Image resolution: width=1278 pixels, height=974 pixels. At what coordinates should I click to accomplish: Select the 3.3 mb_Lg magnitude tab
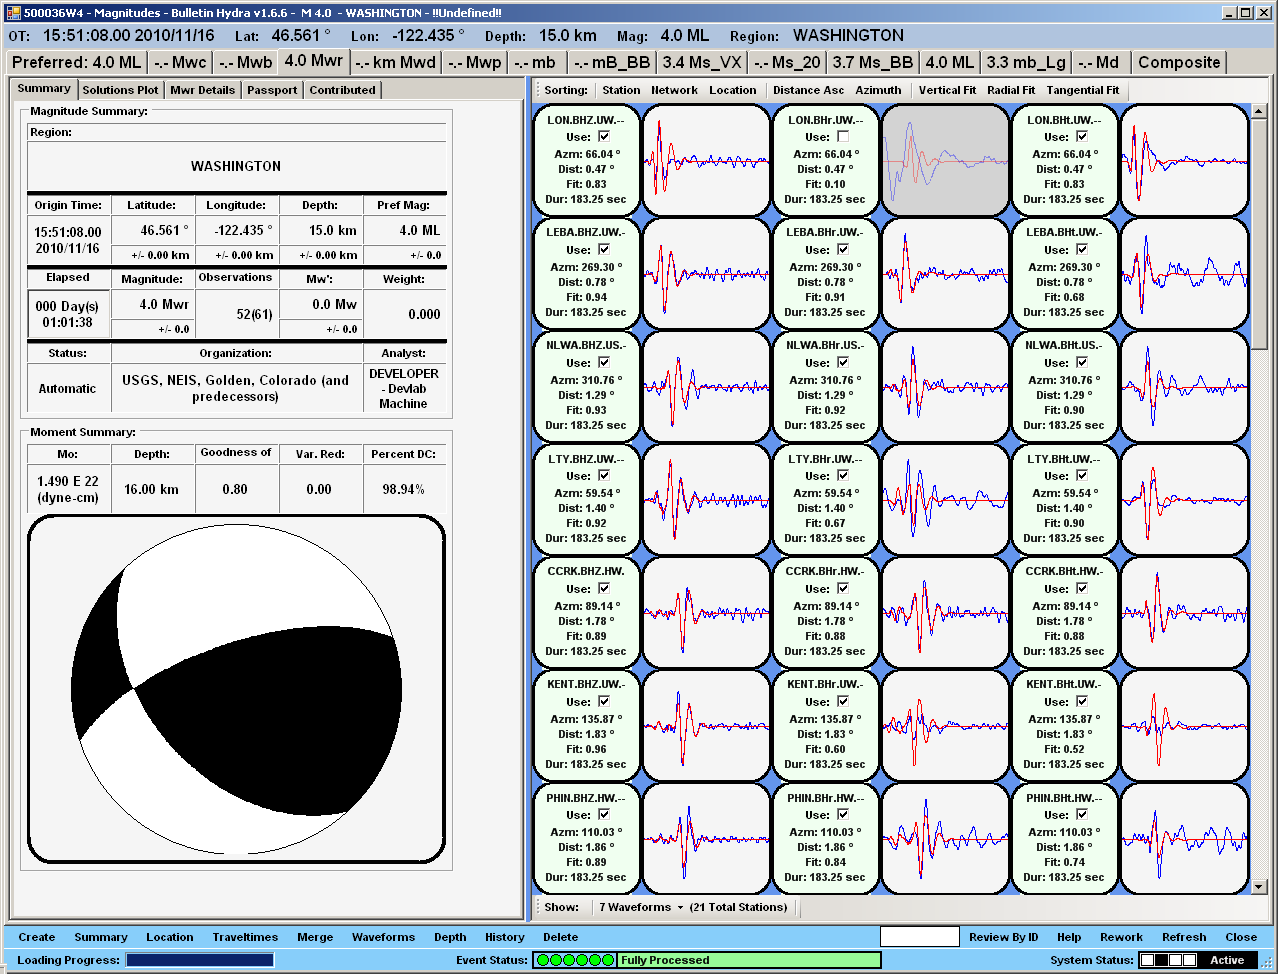point(1026,62)
